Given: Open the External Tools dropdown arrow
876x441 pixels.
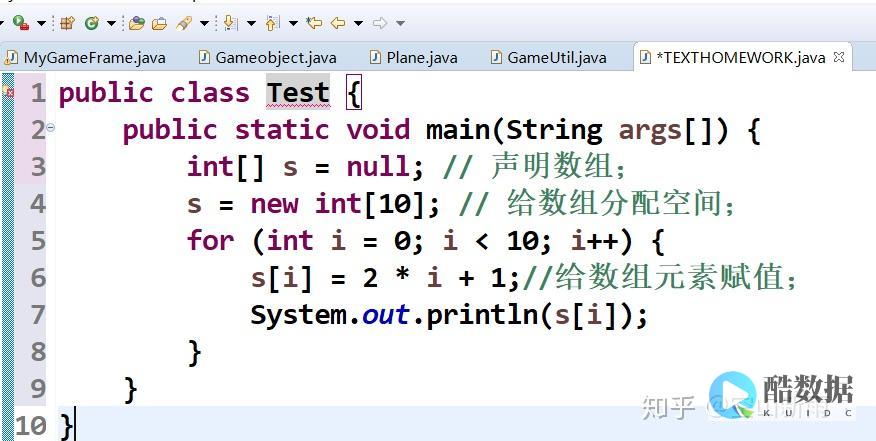Looking at the screenshot, I should click(41, 23).
